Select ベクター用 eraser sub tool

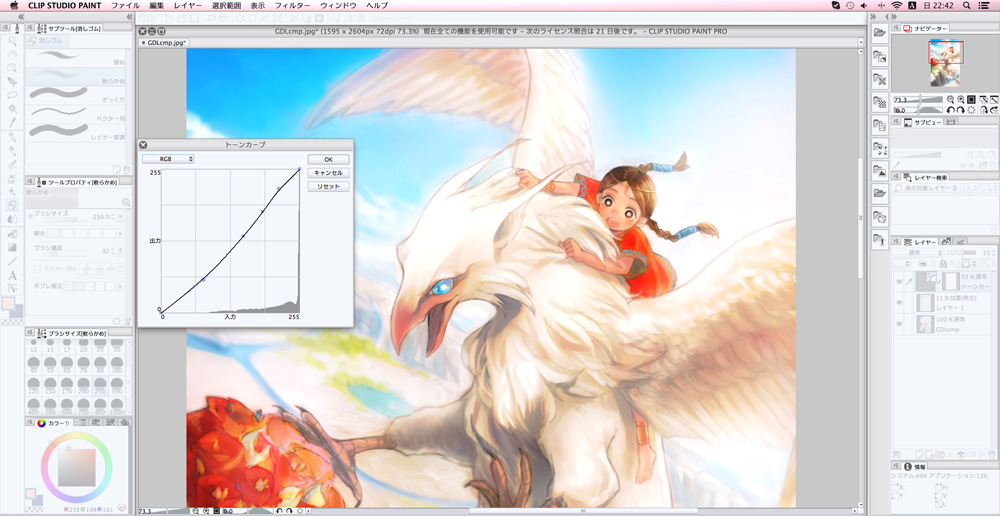tap(76, 114)
